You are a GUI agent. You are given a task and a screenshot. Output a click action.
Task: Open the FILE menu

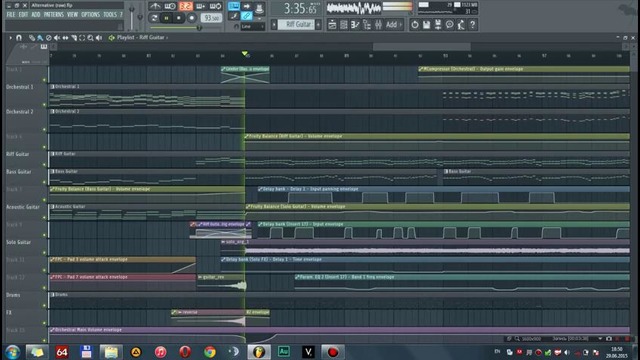pyautogui.click(x=11, y=15)
